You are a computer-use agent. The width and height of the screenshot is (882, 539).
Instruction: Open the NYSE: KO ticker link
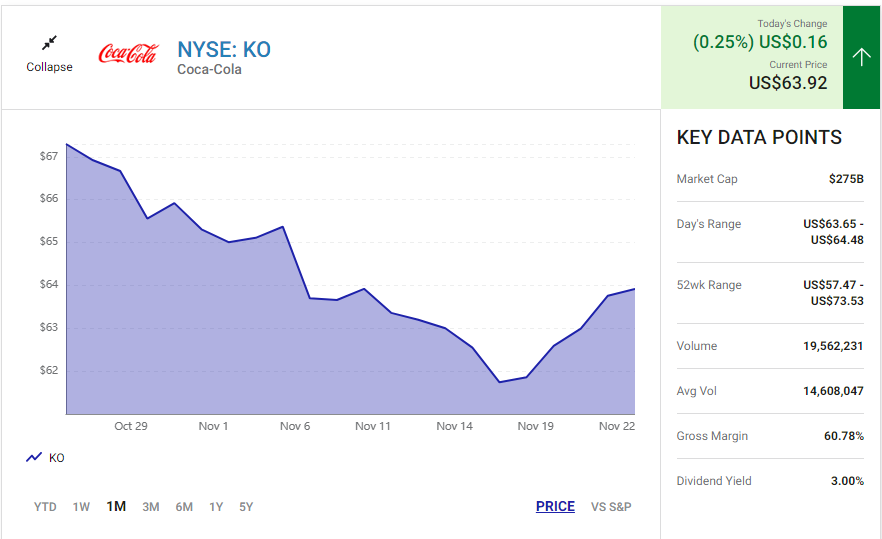[224, 50]
